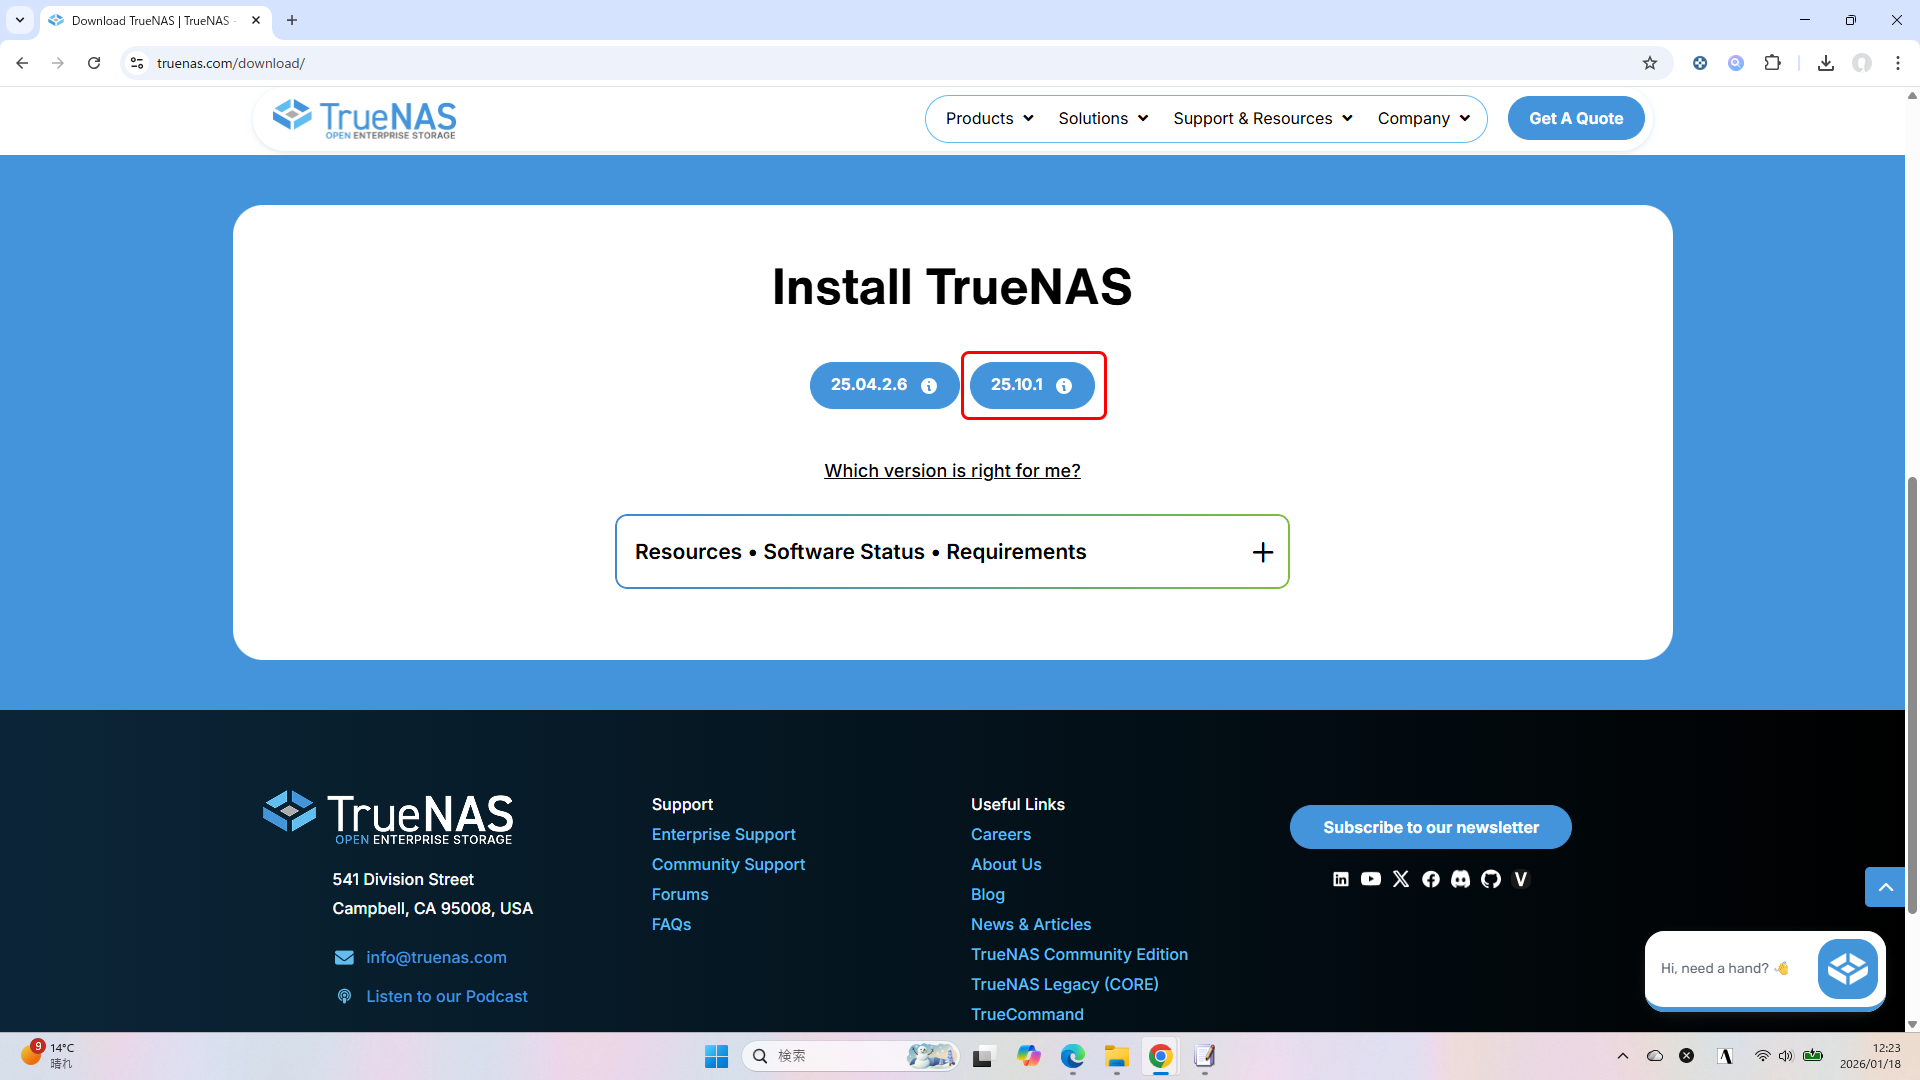
Task: Open the Facebook social icon
Action: 1431,879
